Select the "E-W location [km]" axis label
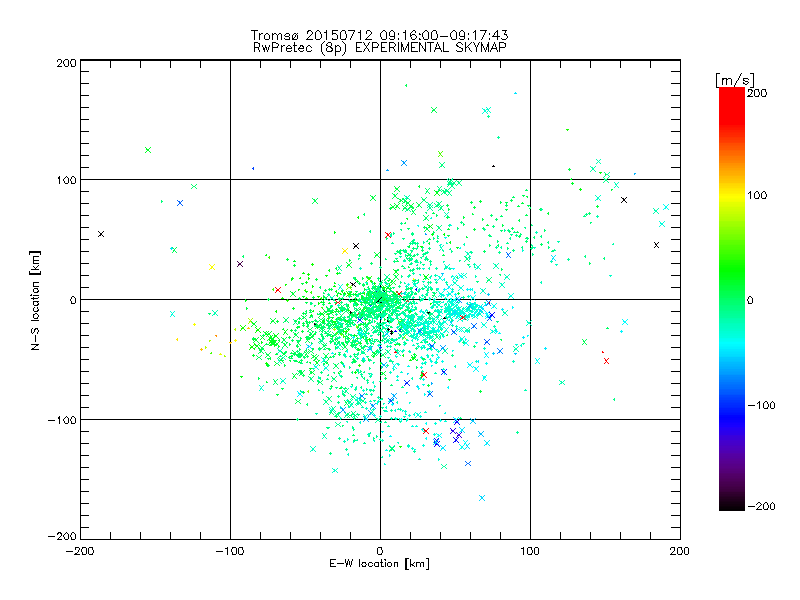800x600 pixels. pos(379,563)
